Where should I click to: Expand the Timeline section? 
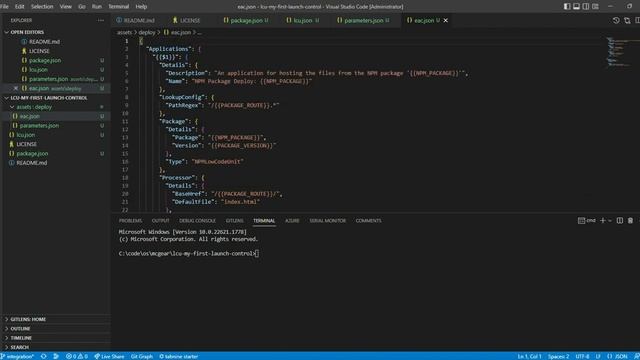[x=56, y=338]
